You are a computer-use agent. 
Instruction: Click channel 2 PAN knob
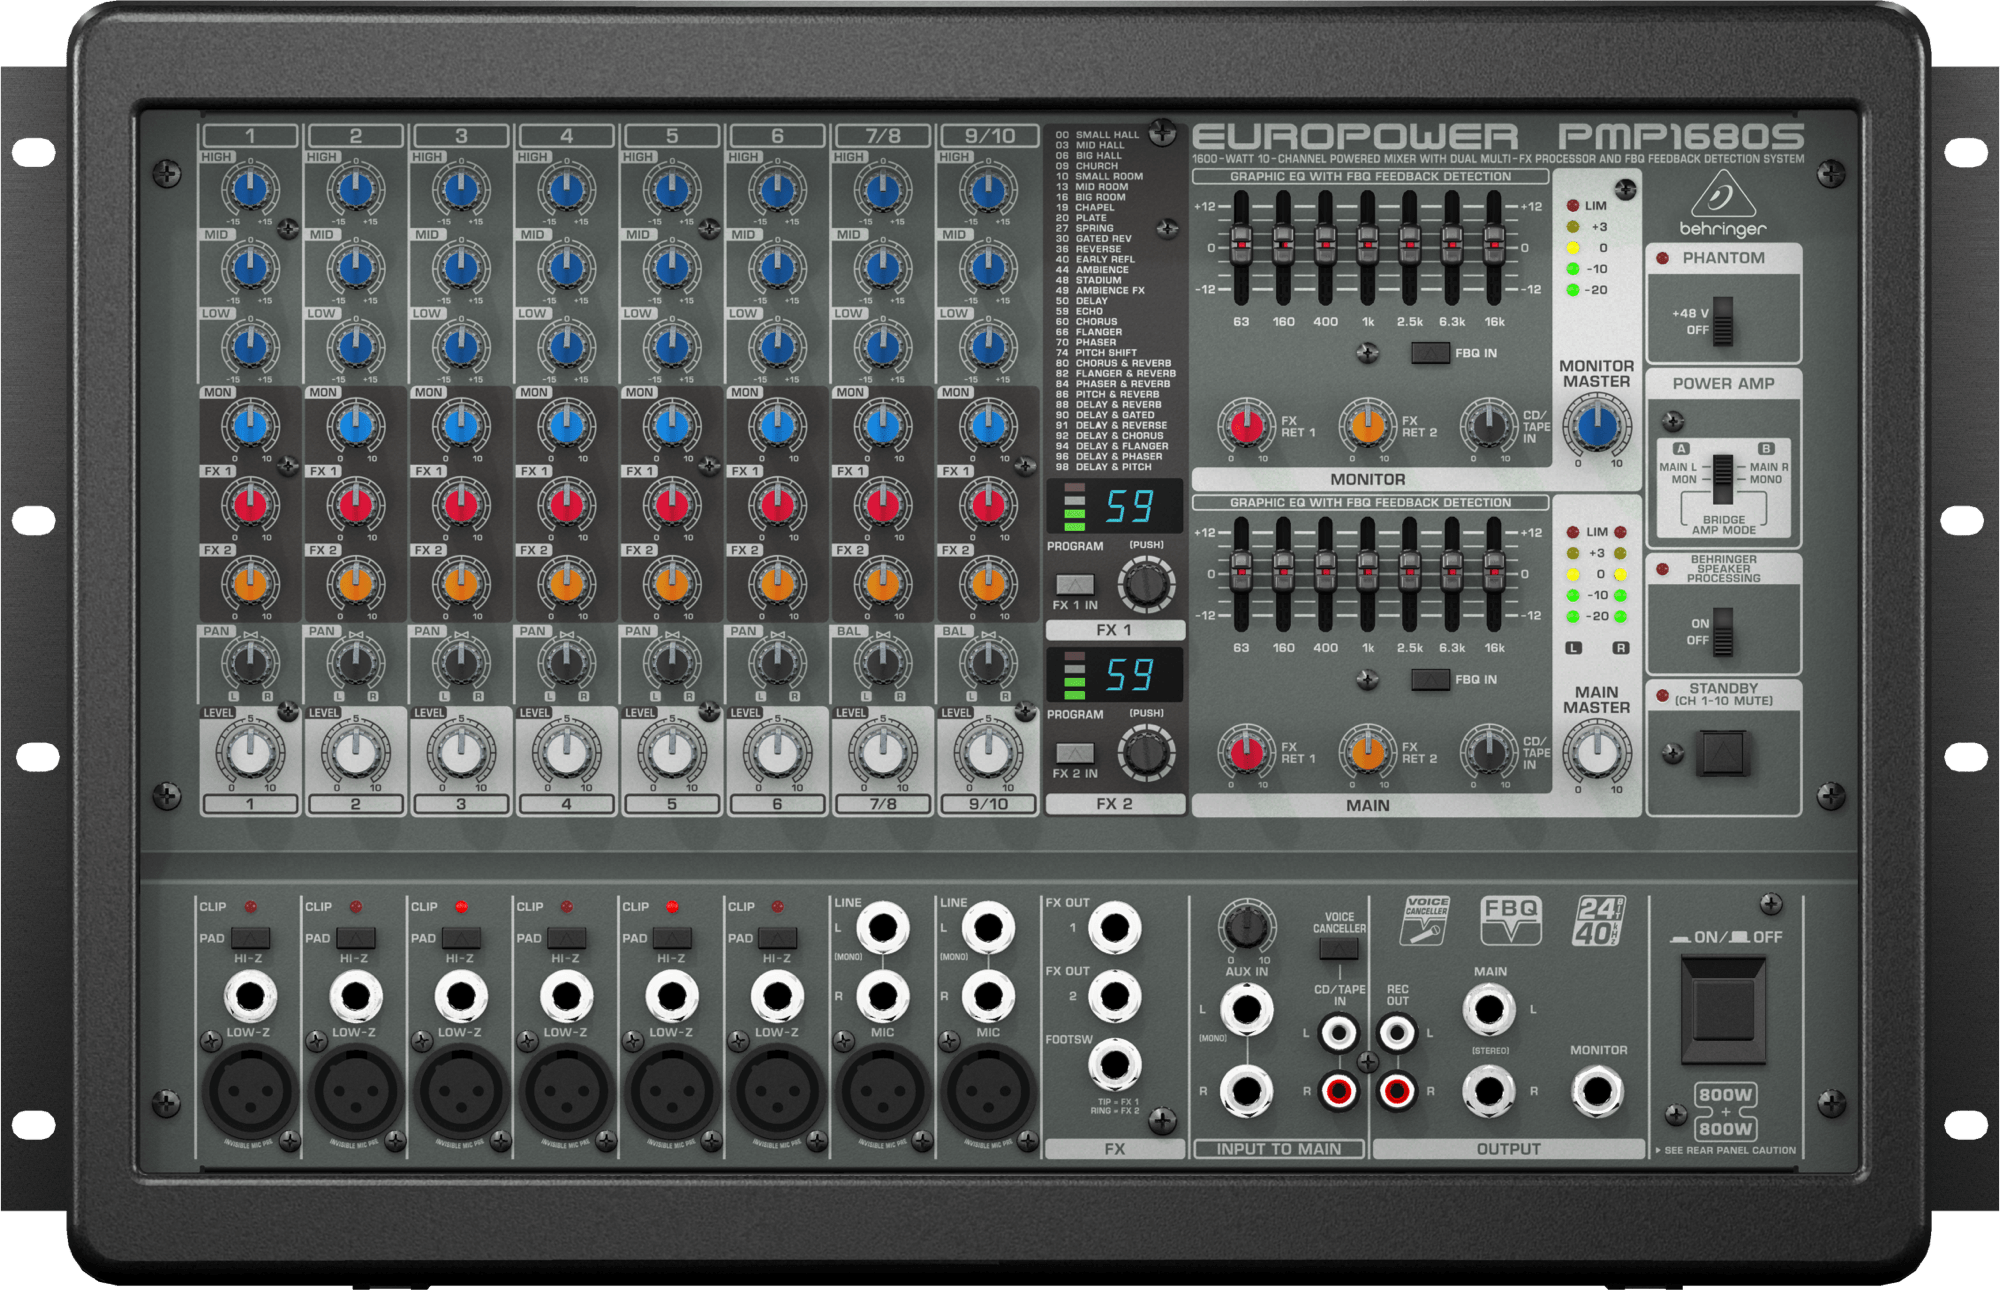[x=355, y=661]
